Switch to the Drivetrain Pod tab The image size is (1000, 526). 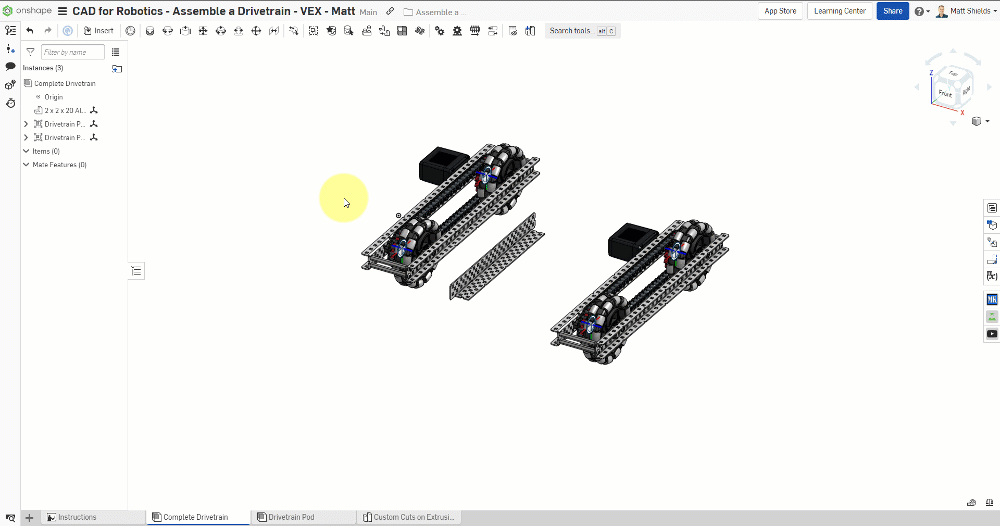click(x=291, y=517)
